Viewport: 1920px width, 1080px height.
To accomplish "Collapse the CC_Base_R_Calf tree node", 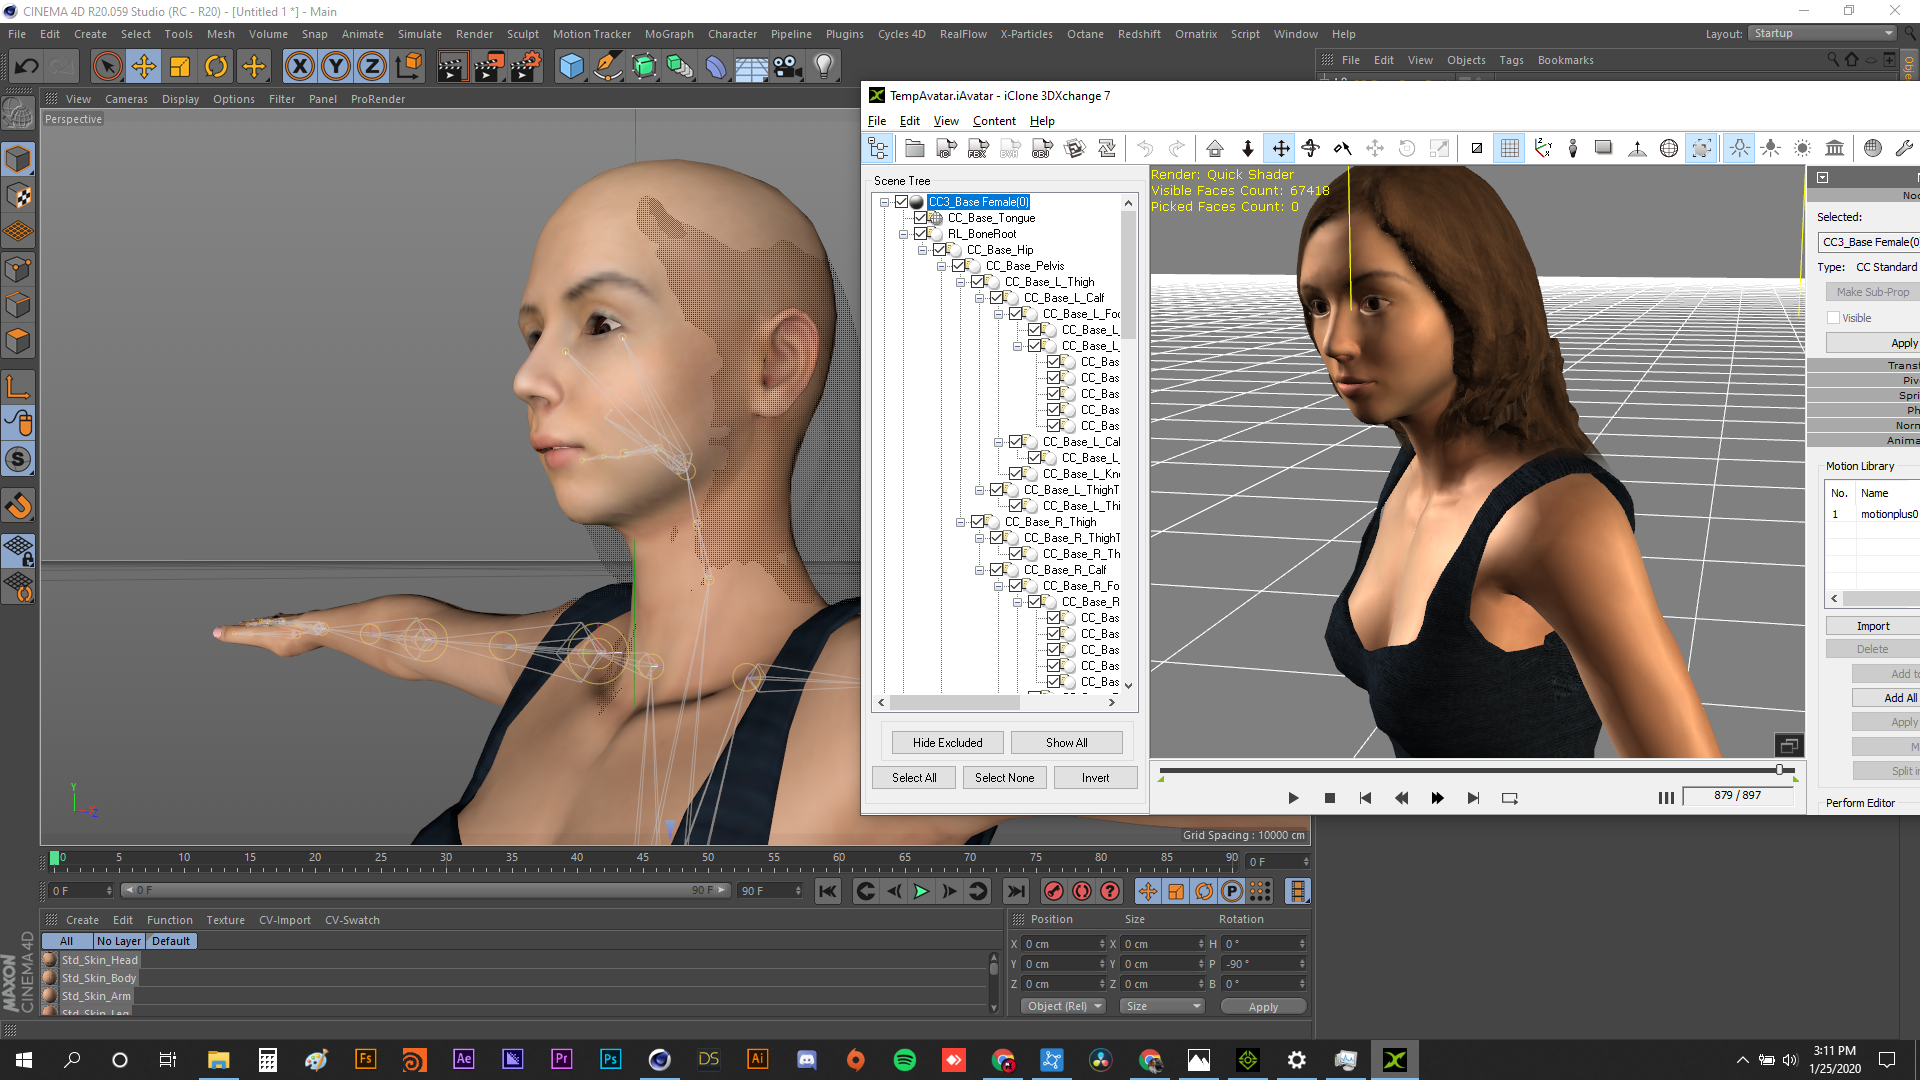I will [x=979, y=570].
